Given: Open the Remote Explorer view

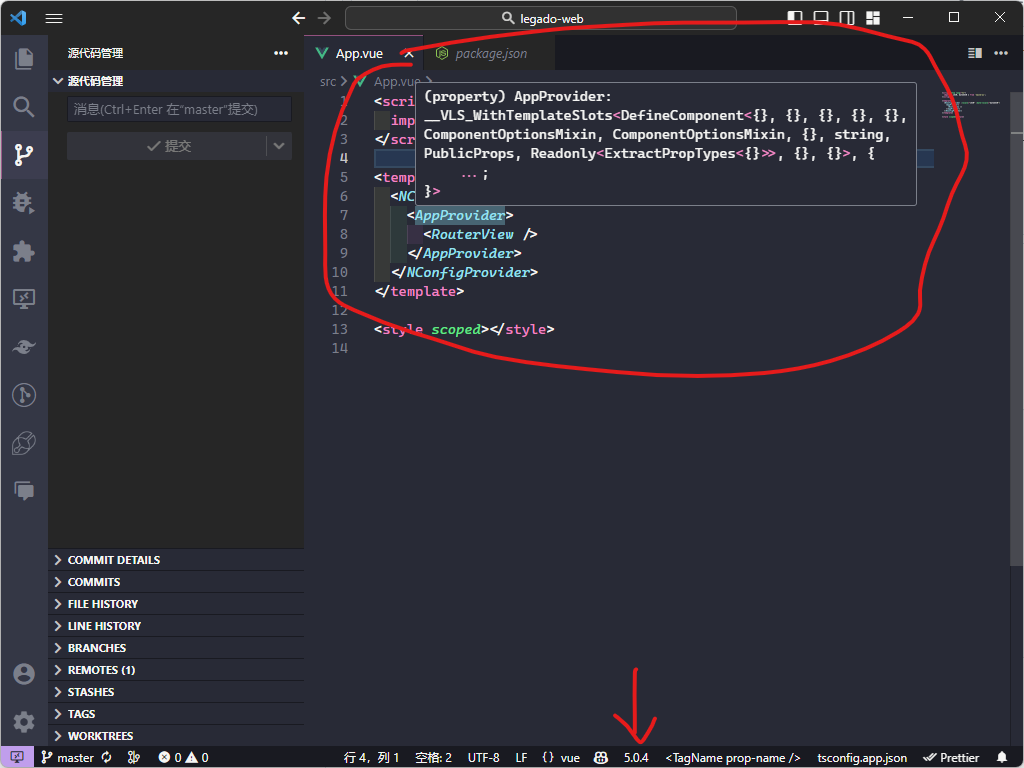Looking at the screenshot, I should pyautogui.click(x=24, y=297).
